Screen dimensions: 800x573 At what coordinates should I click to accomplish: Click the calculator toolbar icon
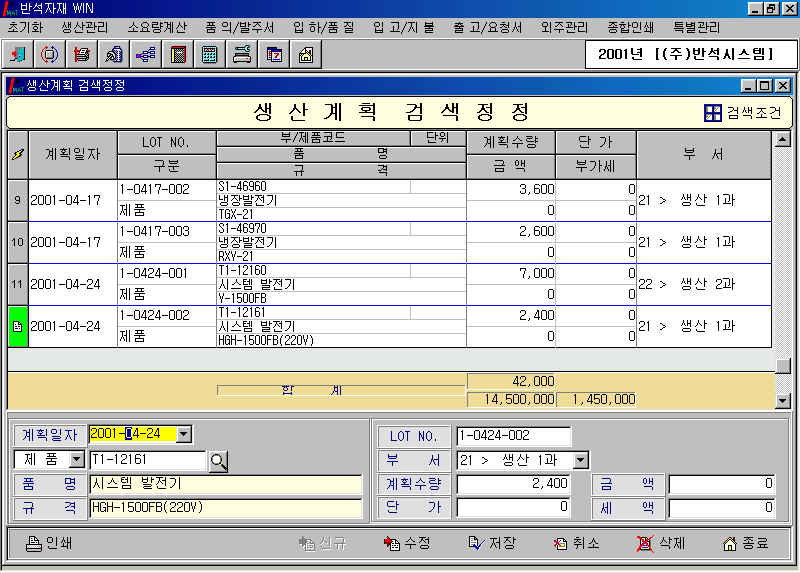[x=210, y=55]
